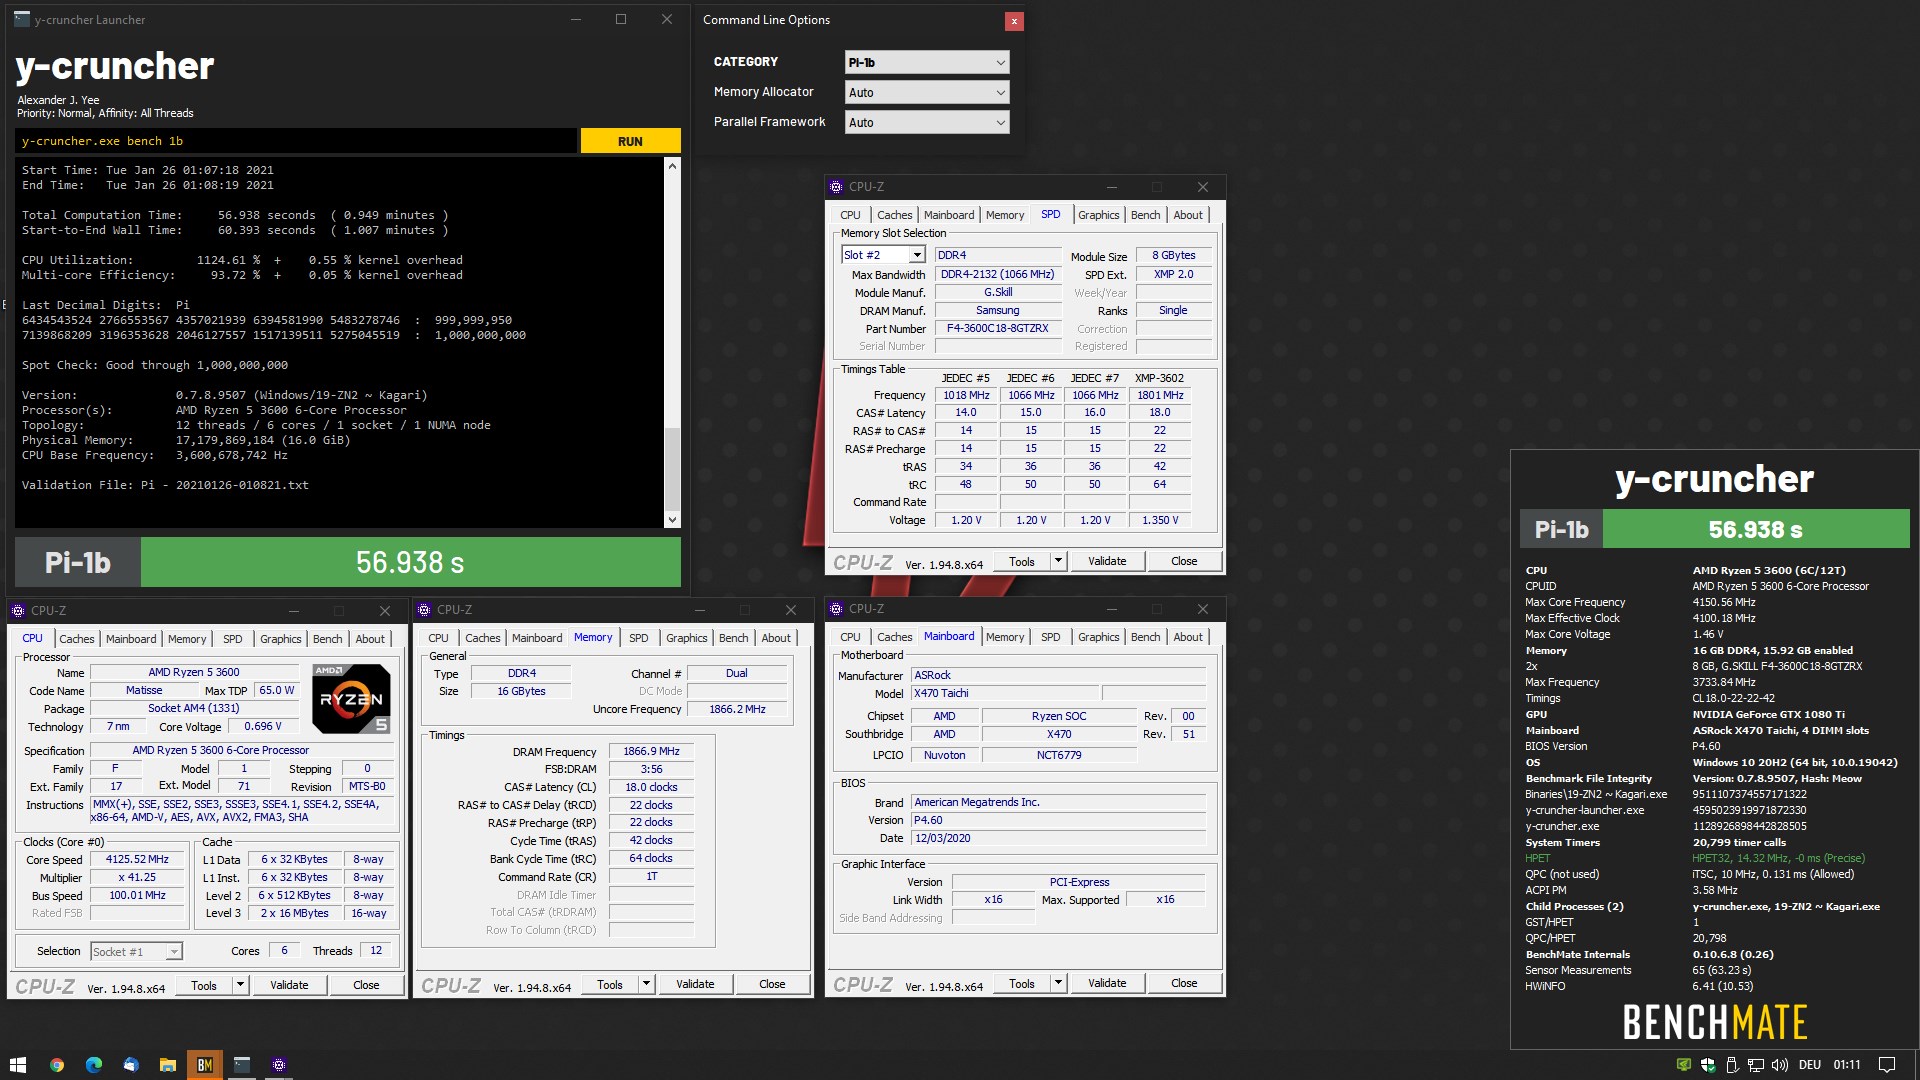Viewport: 1920px width, 1080px height.
Task: Switch to the Graphics tab in the SPD CPU-Z window
Action: coord(1098,215)
